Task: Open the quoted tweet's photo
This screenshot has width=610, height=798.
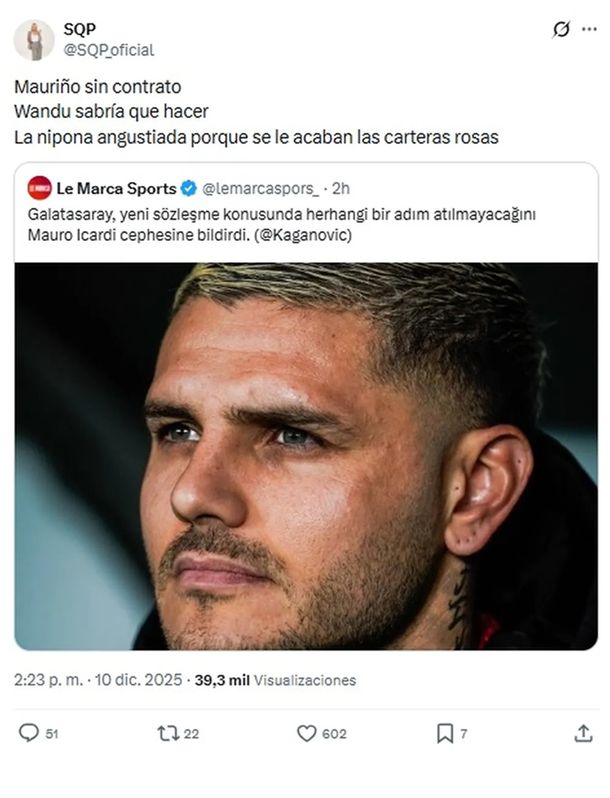Action: 306,456
